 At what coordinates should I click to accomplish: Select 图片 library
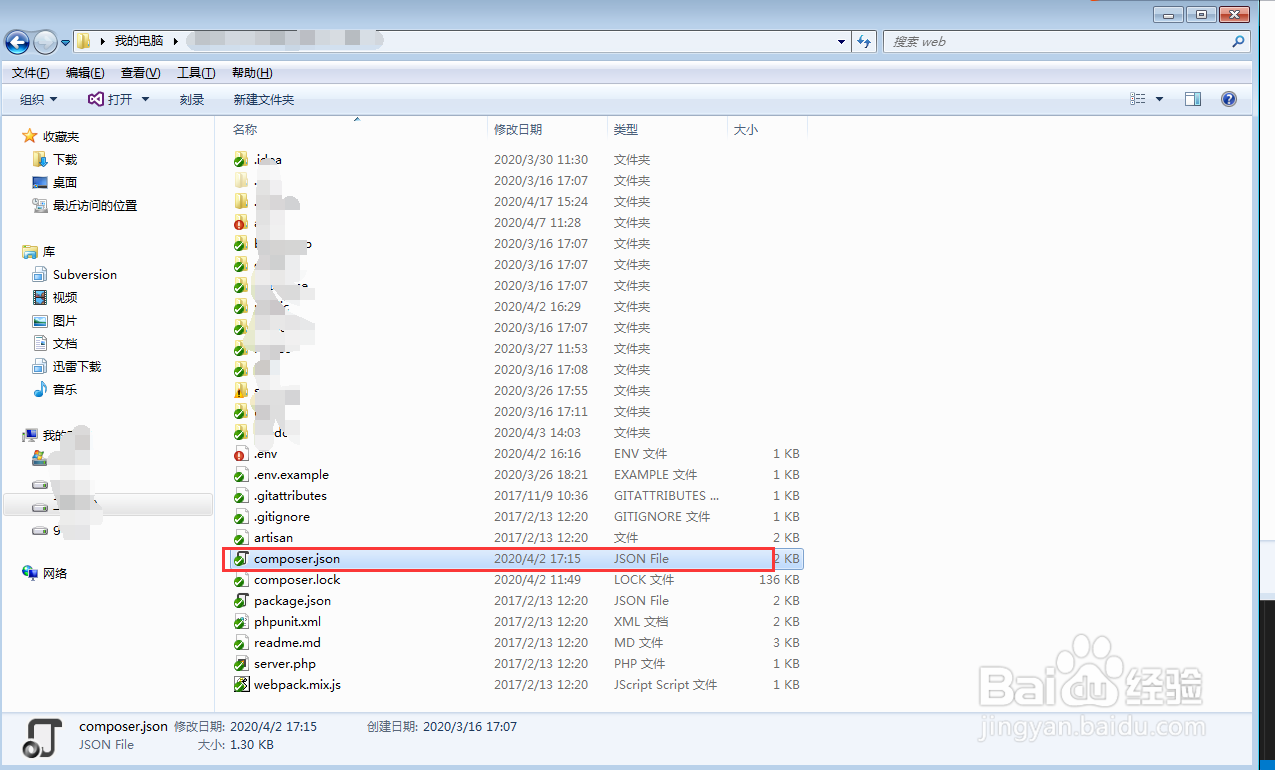point(65,320)
